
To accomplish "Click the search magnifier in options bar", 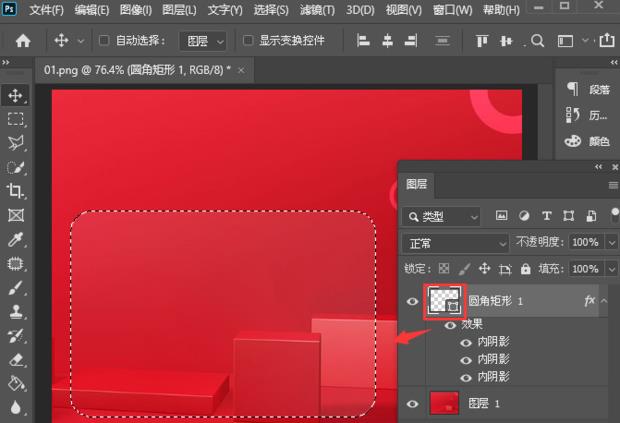I will pos(537,41).
